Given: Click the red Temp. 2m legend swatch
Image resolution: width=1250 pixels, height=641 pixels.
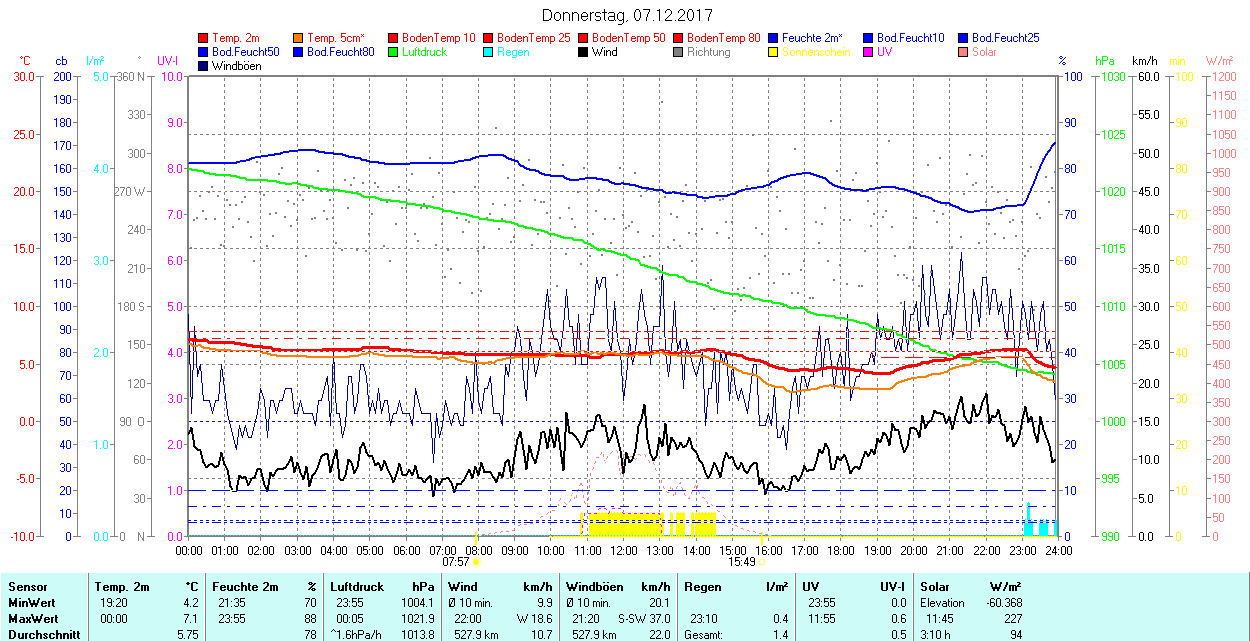Looking at the screenshot, I should pyautogui.click(x=204, y=38).
